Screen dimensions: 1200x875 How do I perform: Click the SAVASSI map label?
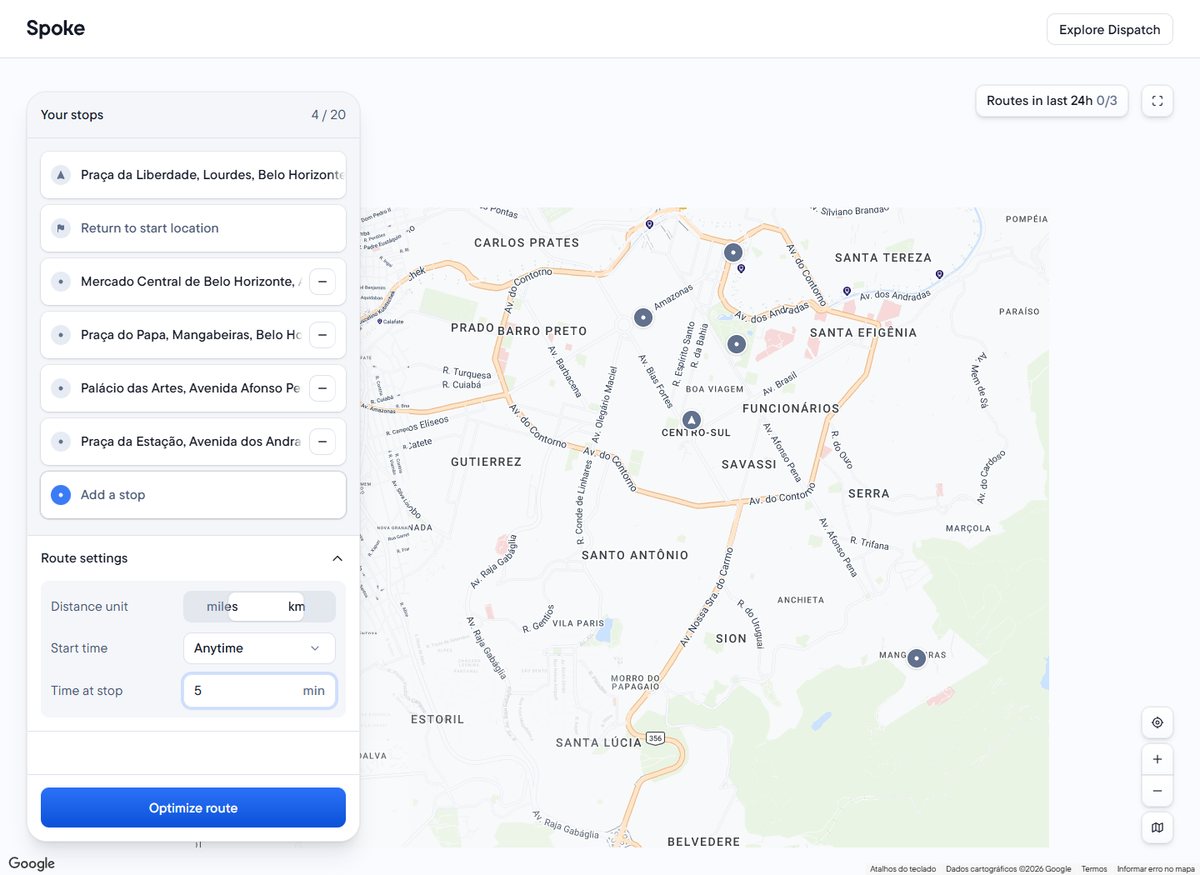point(749,465)
